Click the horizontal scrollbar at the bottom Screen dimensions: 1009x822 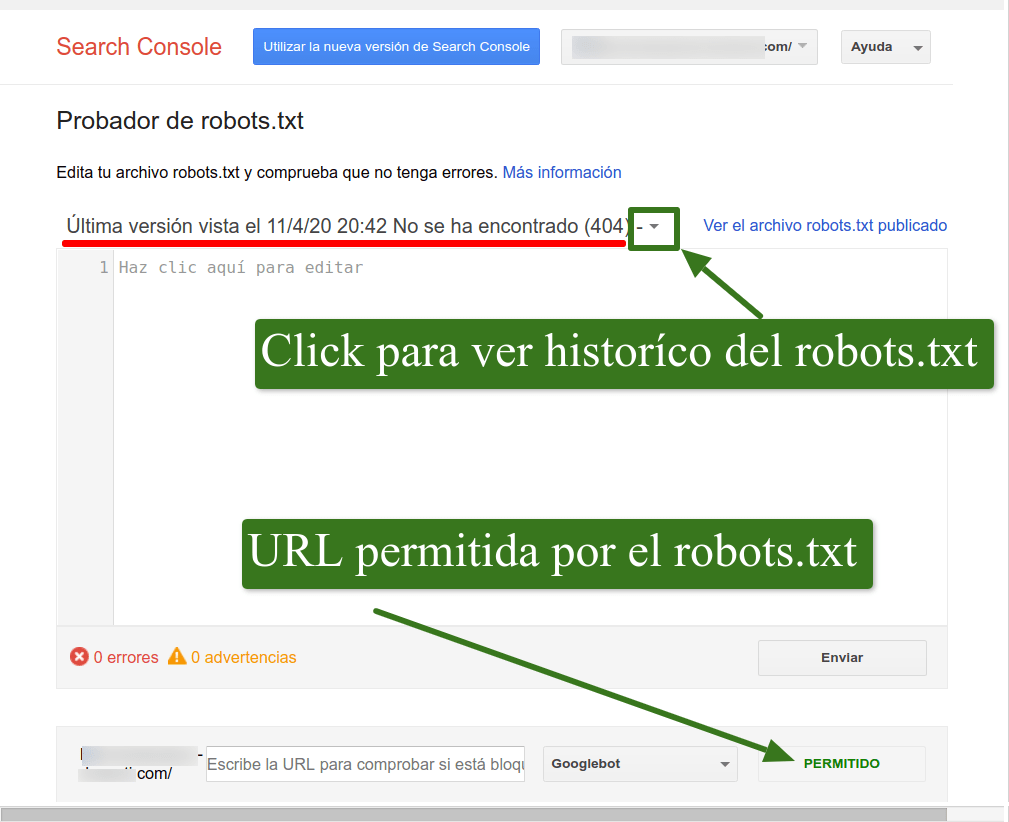474,814
